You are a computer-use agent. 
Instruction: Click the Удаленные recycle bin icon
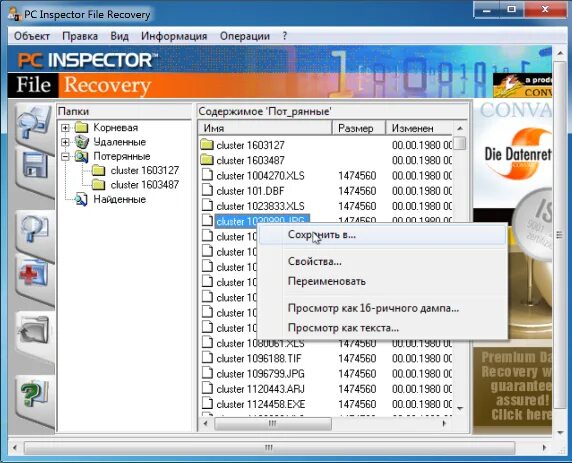coord(81,142)
